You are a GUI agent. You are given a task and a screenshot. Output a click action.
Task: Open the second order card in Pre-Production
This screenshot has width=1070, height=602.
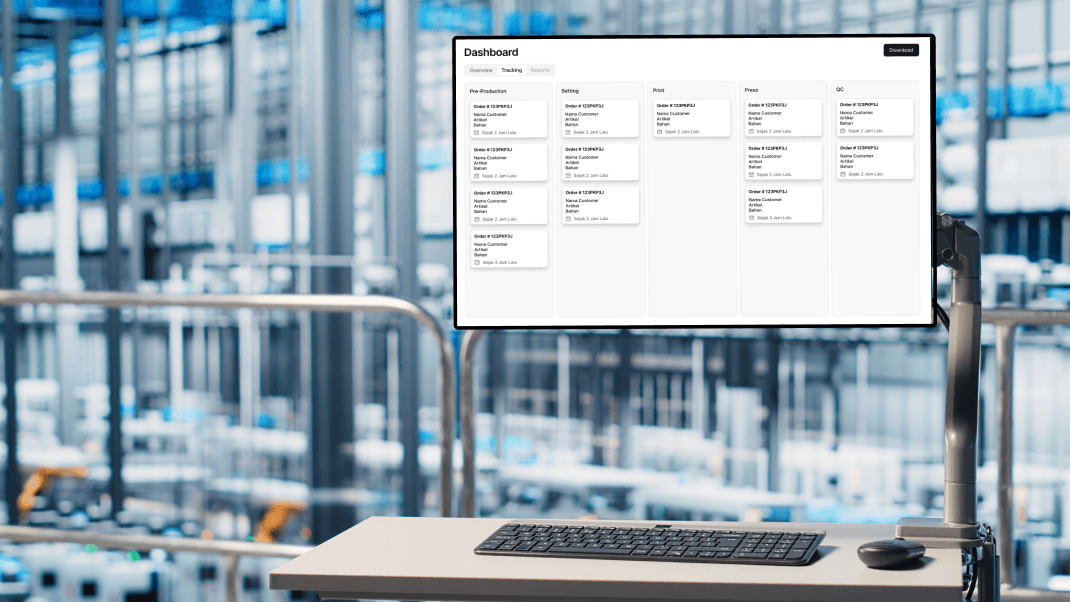[509, 162]
